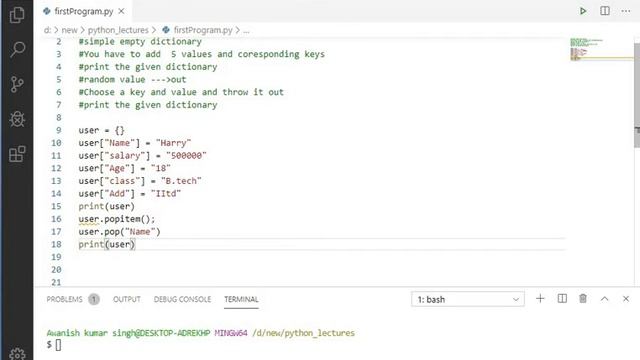Click the 'python_lectures' breadcrumb folder
The height and width of the screenshot is (360, 640).
(118, 30)
